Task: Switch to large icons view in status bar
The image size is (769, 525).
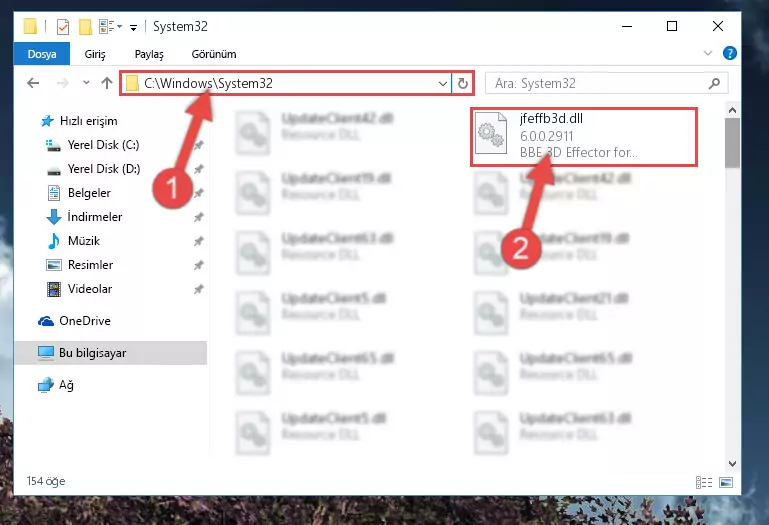Action: pos(726,482)
